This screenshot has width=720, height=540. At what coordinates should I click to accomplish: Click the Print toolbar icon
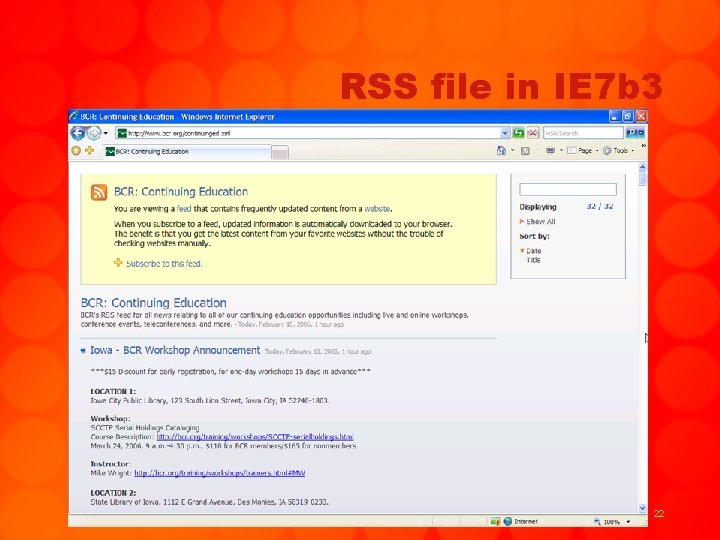tap(550, 151)
